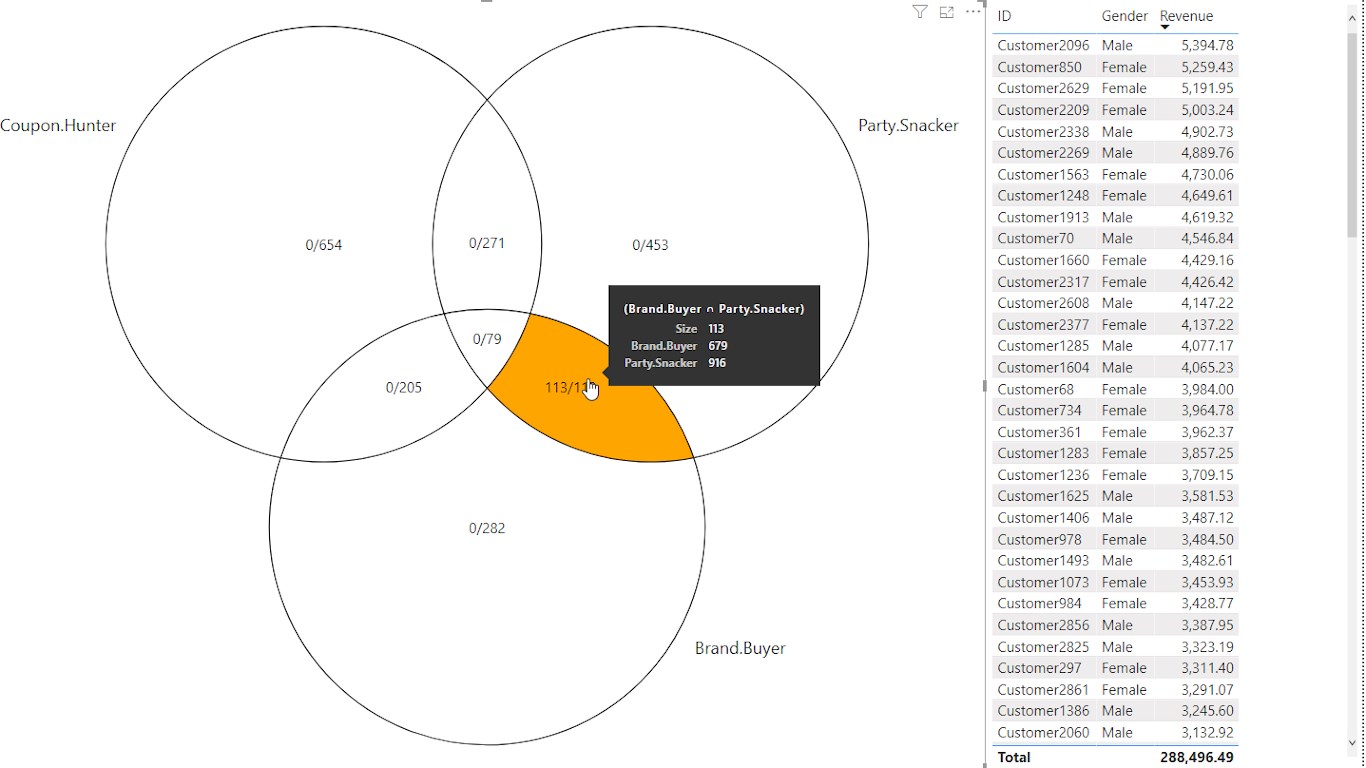This screenshot has width=1366, height=768.
Task: Click revenue value 3,484.50
Action: [1207, 539]
